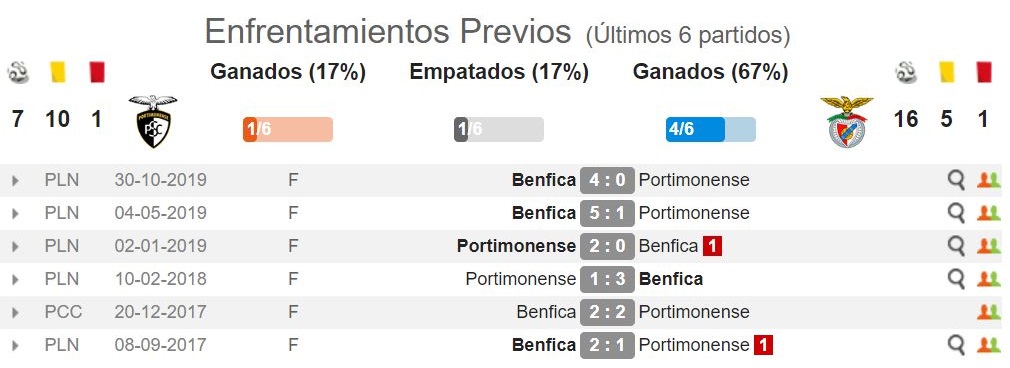Click the left football goals icon
1010x368 pixels.
[x=18, y=72]
